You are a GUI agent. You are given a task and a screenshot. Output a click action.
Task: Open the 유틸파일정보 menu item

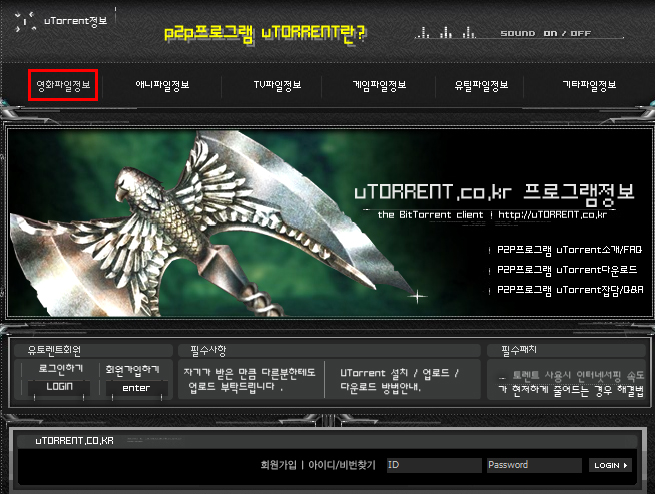481,85
